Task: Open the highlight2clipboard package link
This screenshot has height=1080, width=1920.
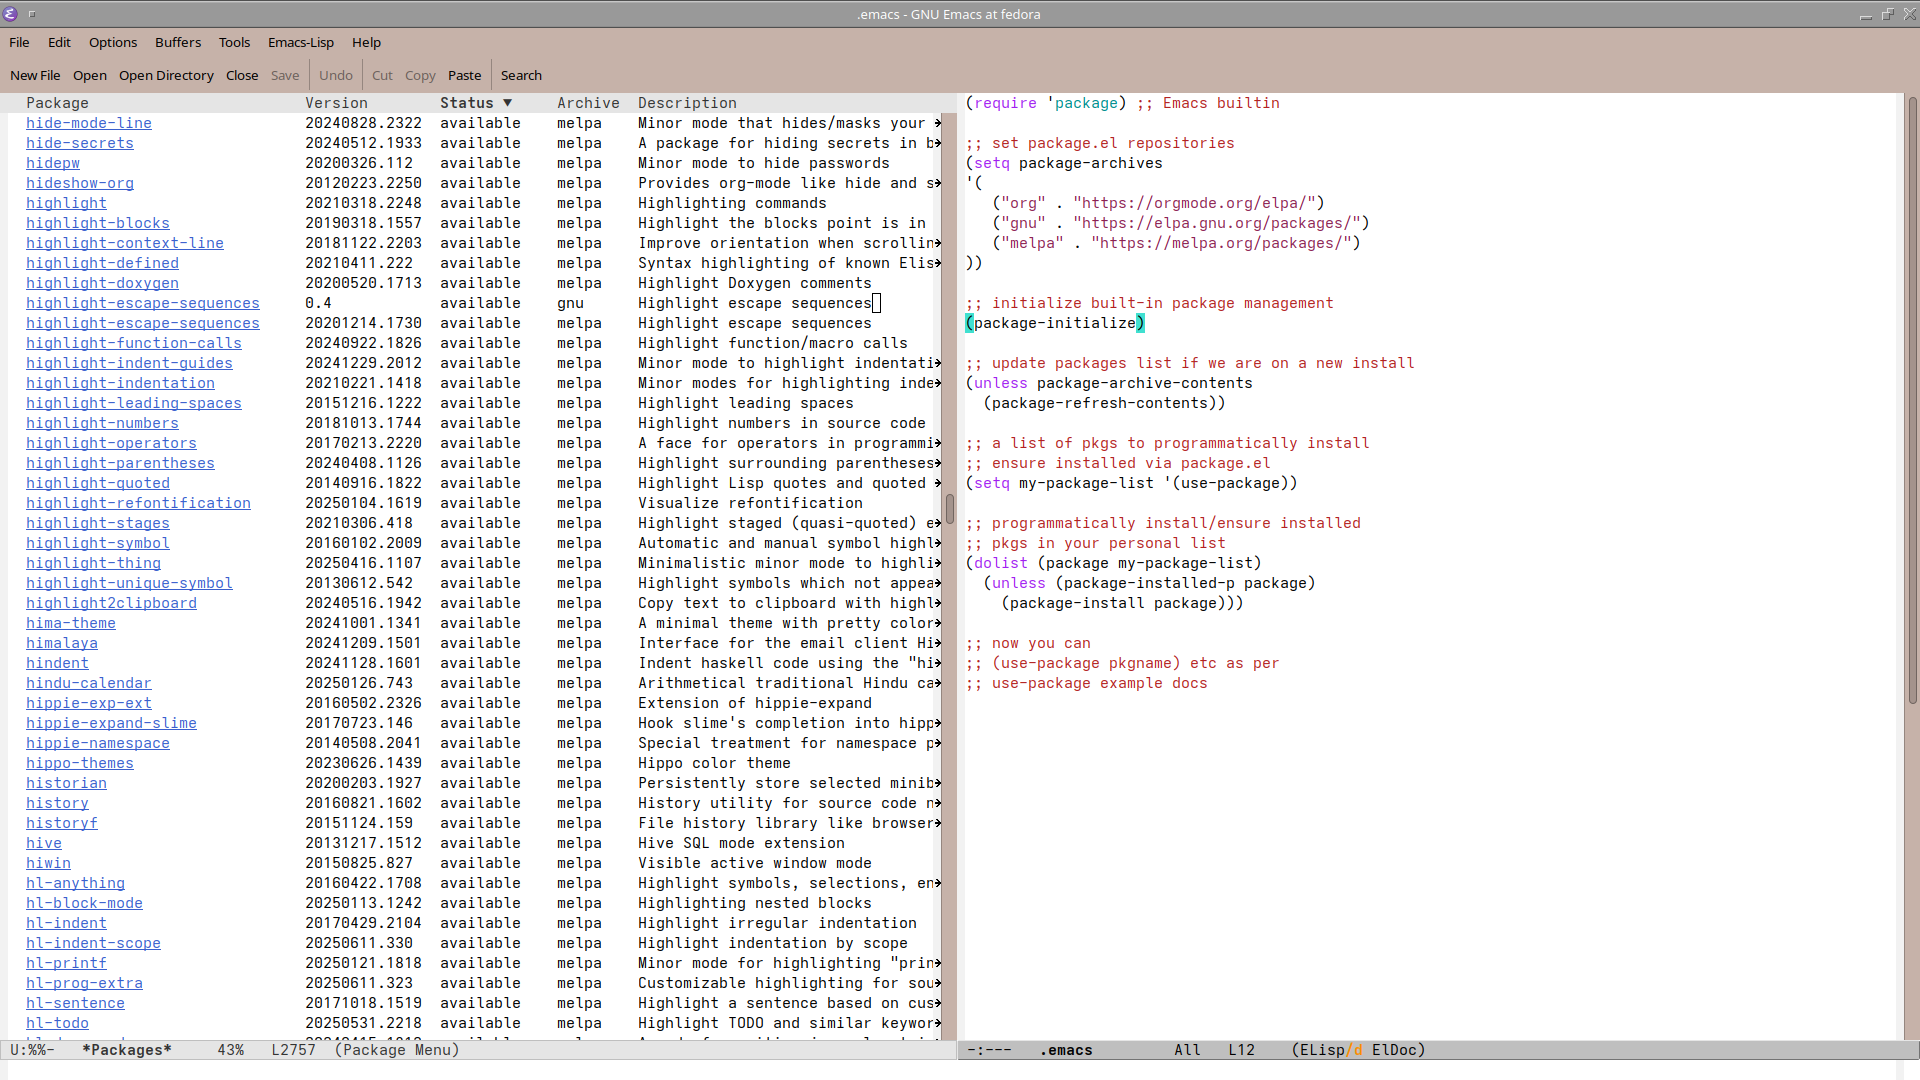Action: [111, 603]
